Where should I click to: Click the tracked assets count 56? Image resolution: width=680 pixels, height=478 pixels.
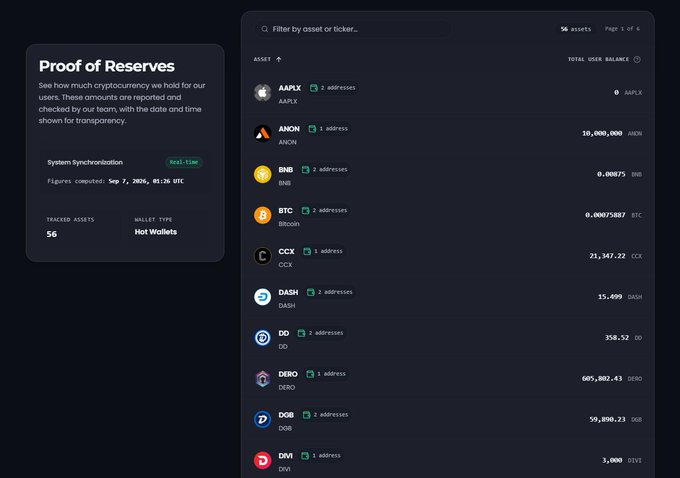[x=52, y=234]
